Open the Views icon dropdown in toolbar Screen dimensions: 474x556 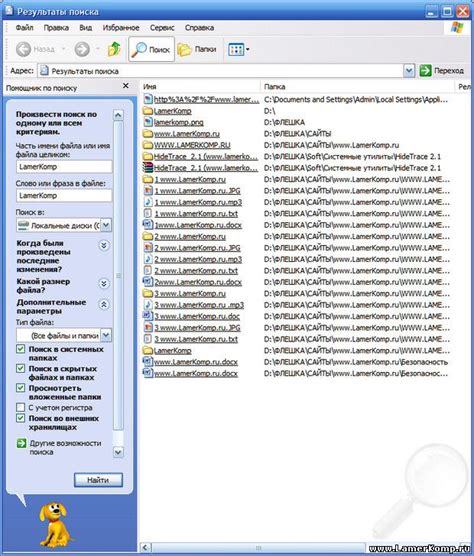tap(239, 49)
